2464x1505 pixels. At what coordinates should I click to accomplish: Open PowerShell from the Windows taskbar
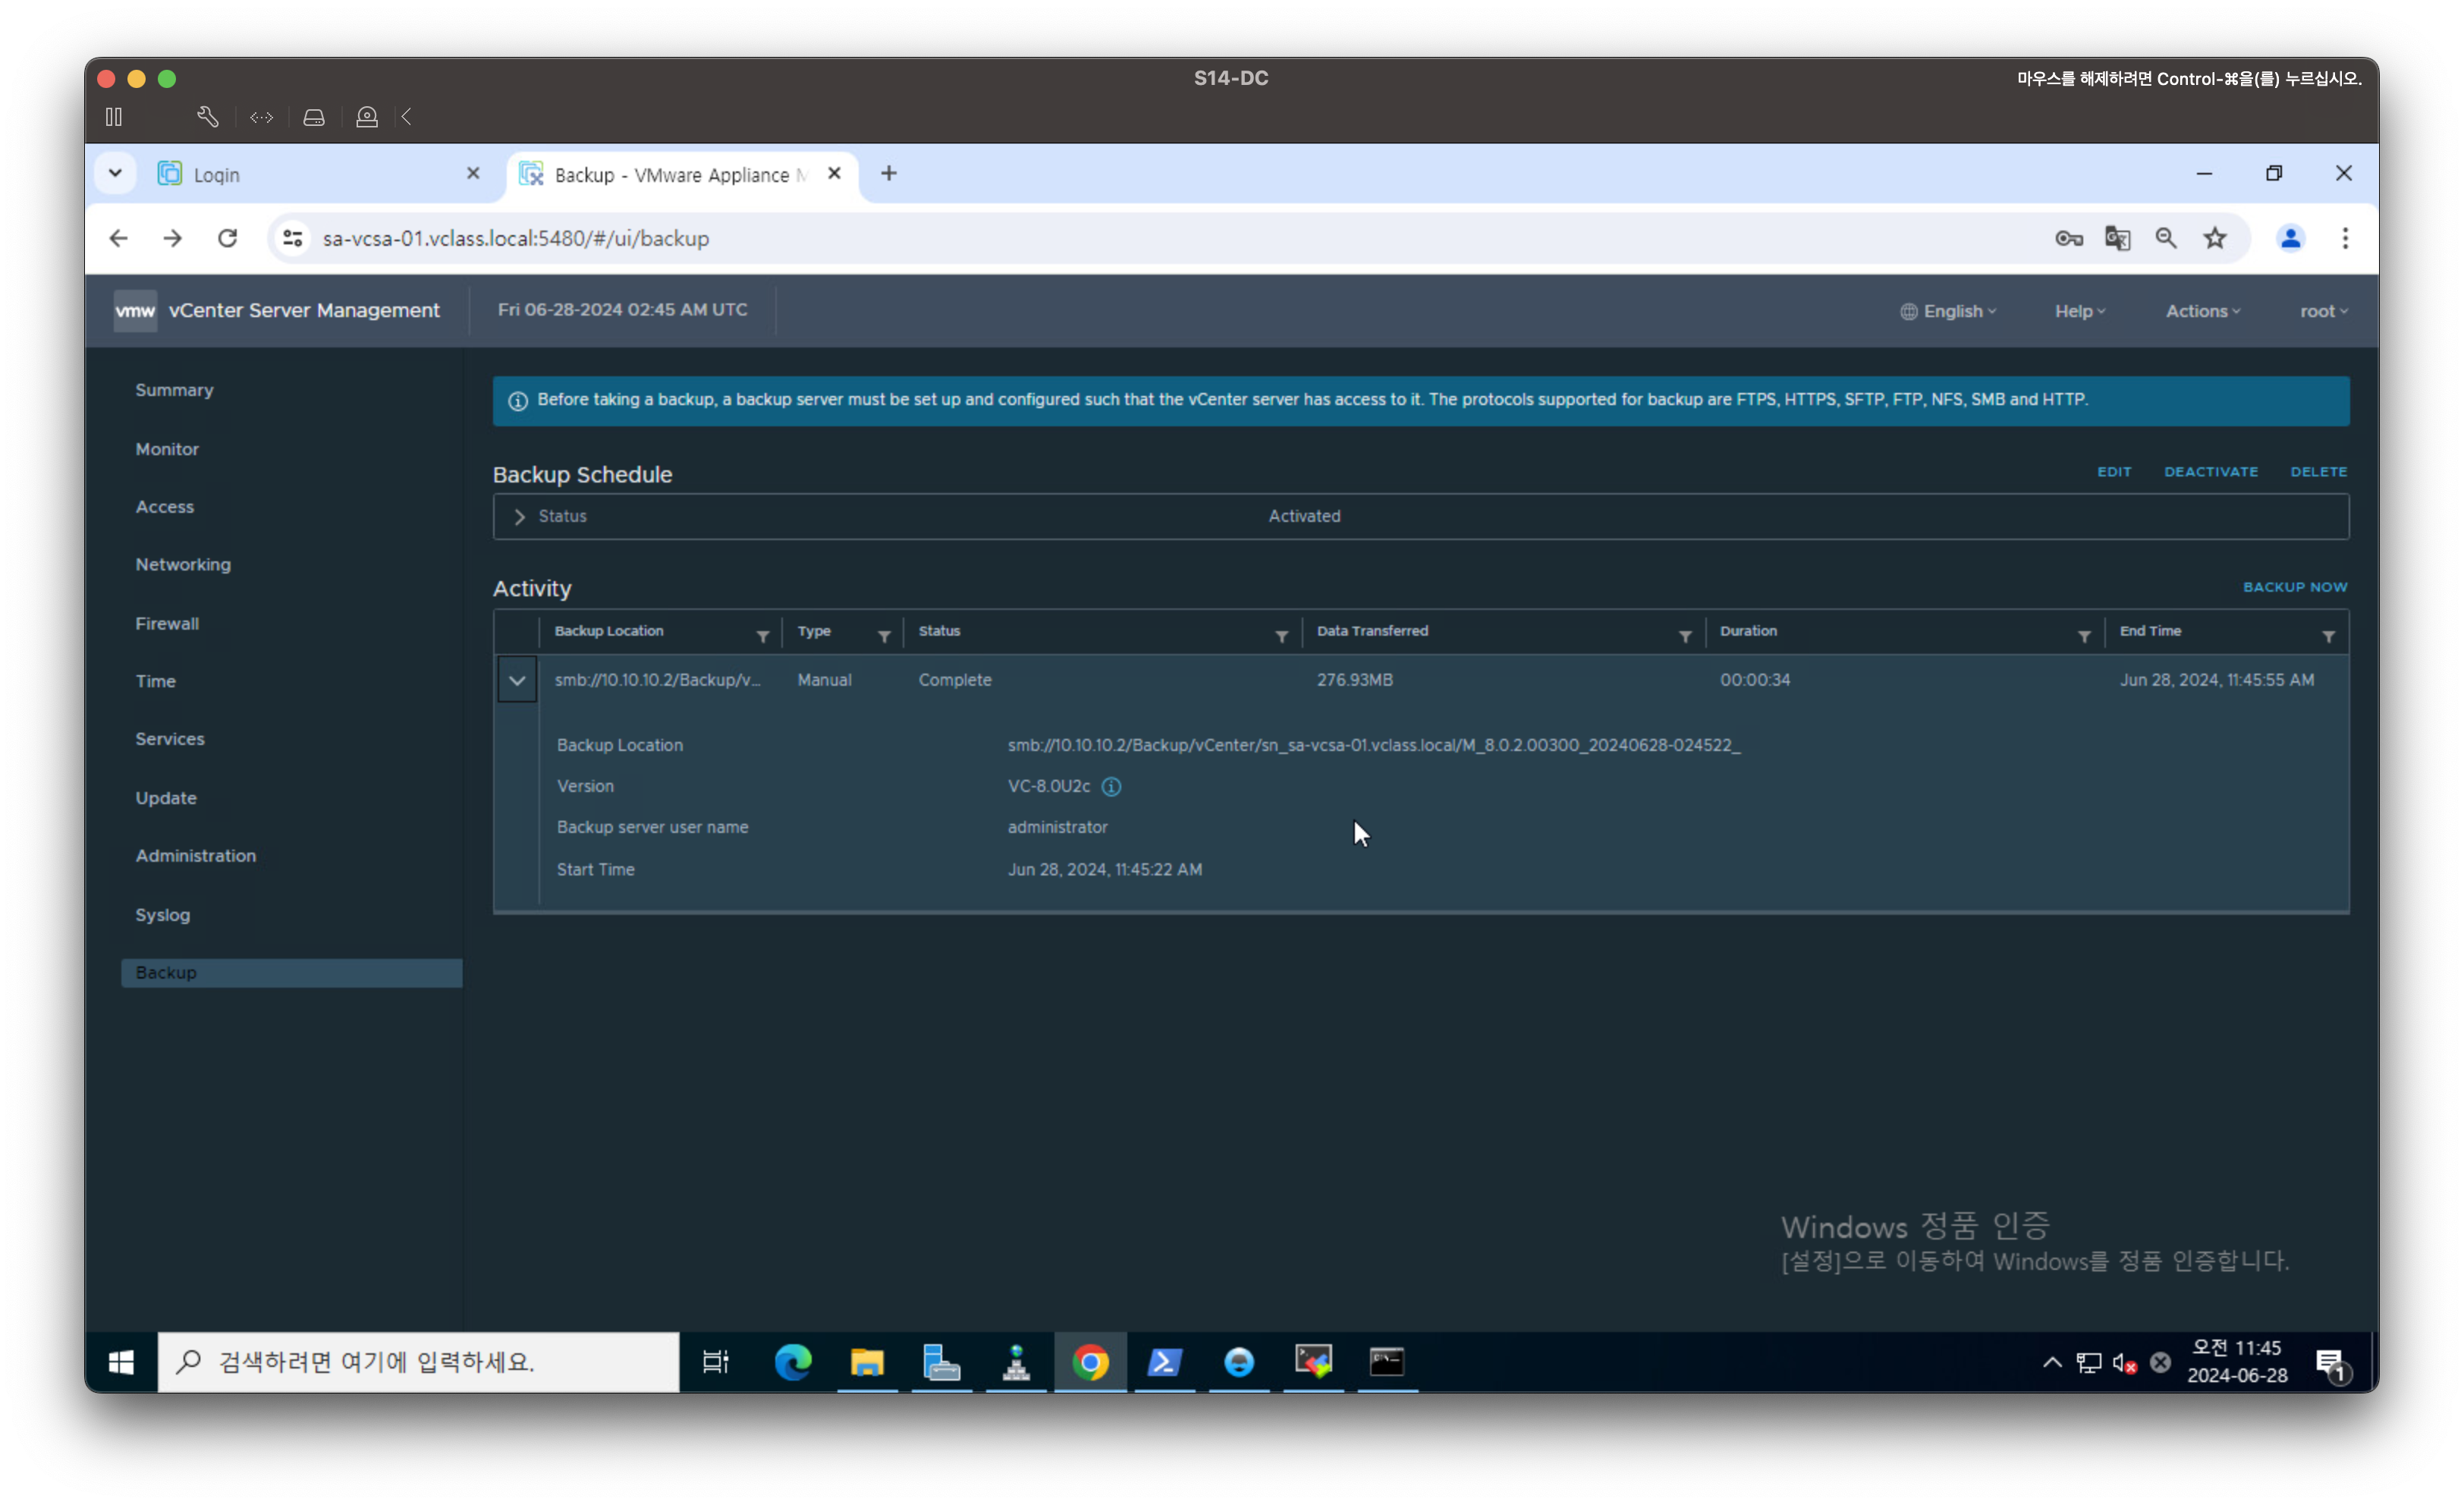click(x=1164, y=1361)
